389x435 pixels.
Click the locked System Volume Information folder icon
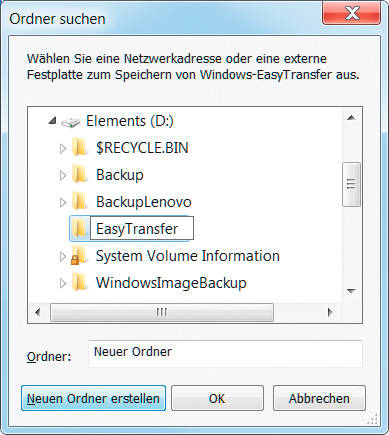(x=79, y=256)
